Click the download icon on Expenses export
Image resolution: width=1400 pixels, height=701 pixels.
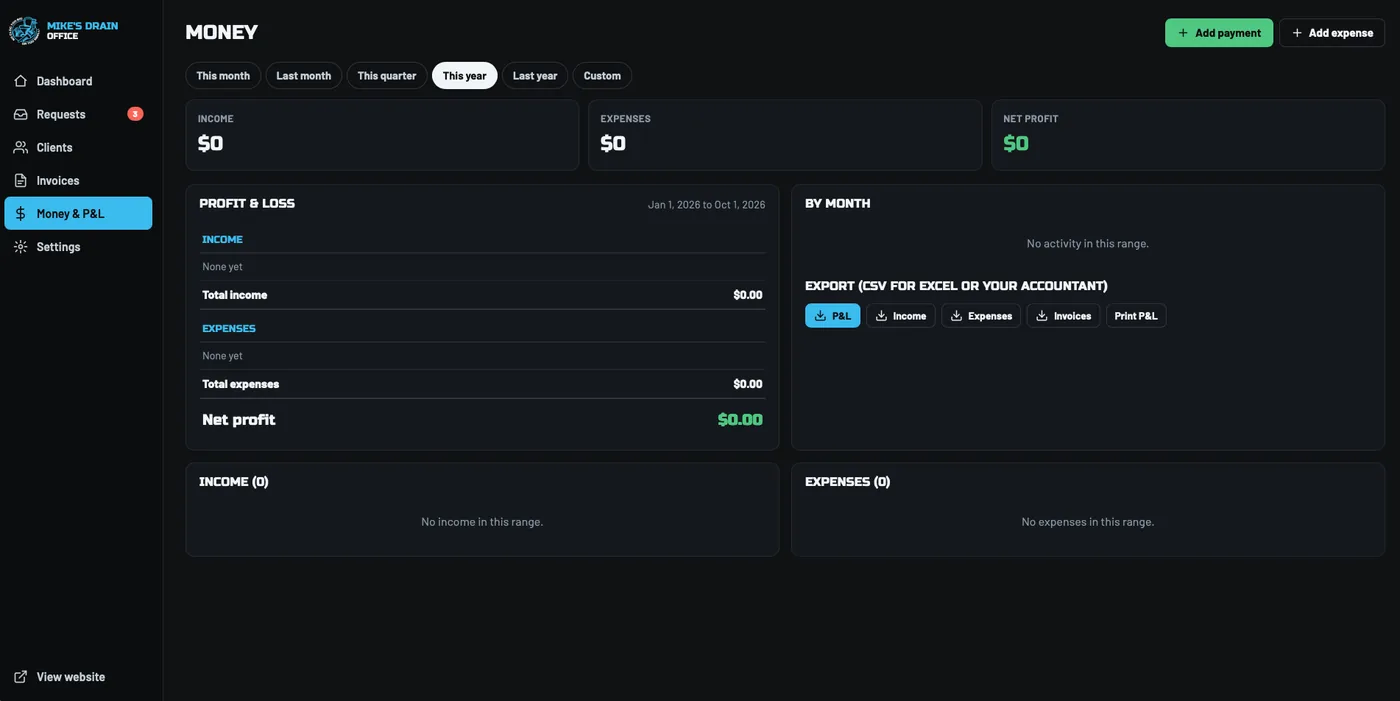tap(956, 316)
